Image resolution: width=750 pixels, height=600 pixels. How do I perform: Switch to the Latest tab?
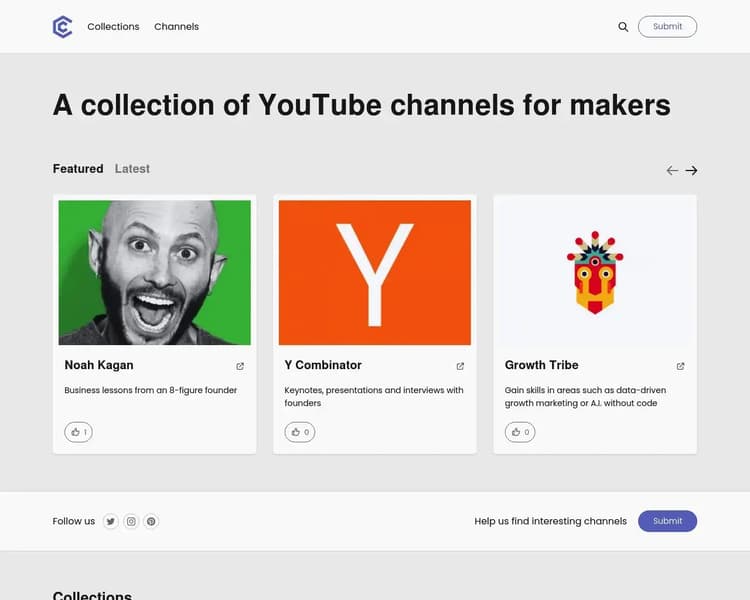pos(132,169)
